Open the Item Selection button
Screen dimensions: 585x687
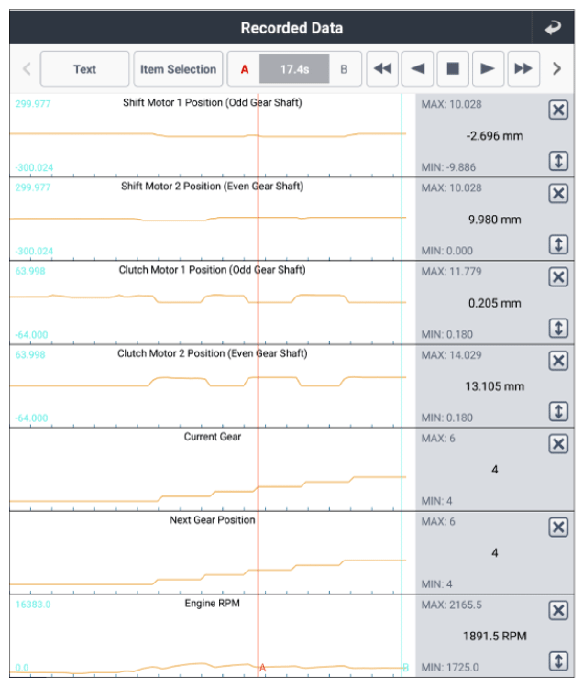[178, 69]
